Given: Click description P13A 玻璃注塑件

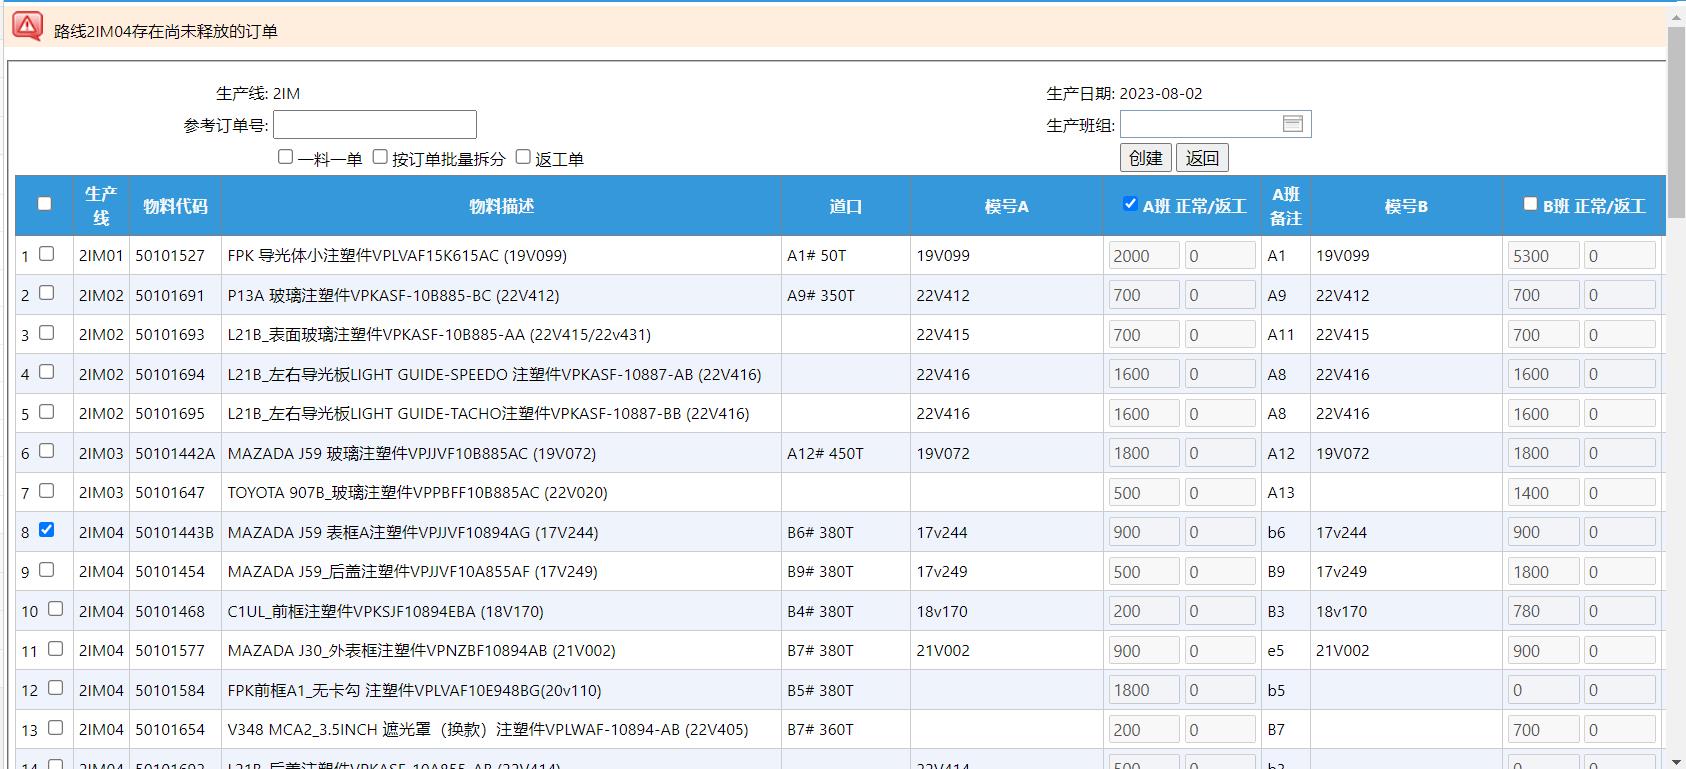Looking at the screenshot, I should point(393,295).
